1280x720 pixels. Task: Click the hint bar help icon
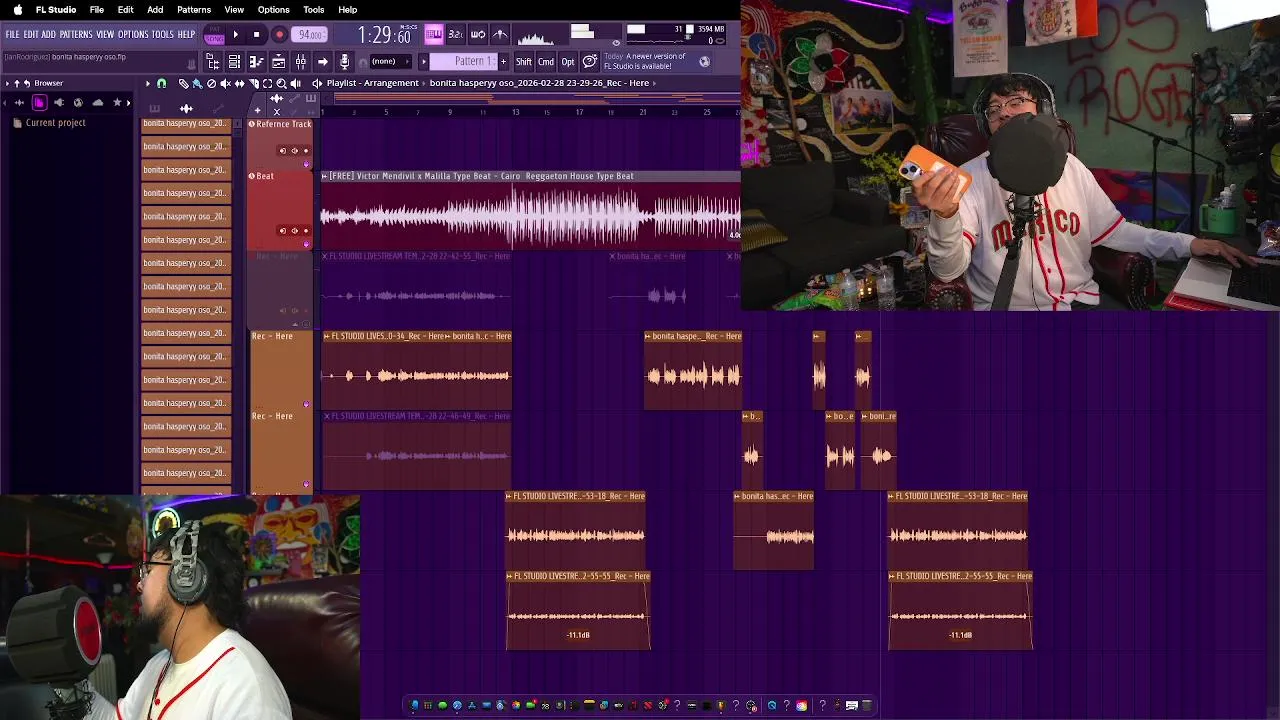click(590, 62)
